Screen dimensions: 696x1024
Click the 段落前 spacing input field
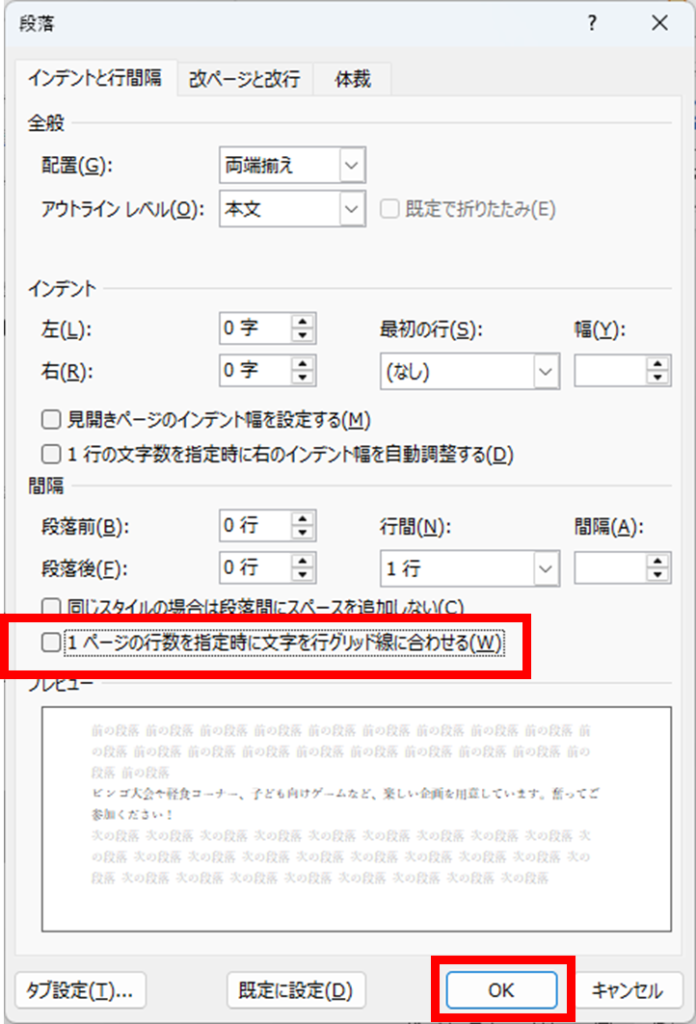(x=254, y=525)
